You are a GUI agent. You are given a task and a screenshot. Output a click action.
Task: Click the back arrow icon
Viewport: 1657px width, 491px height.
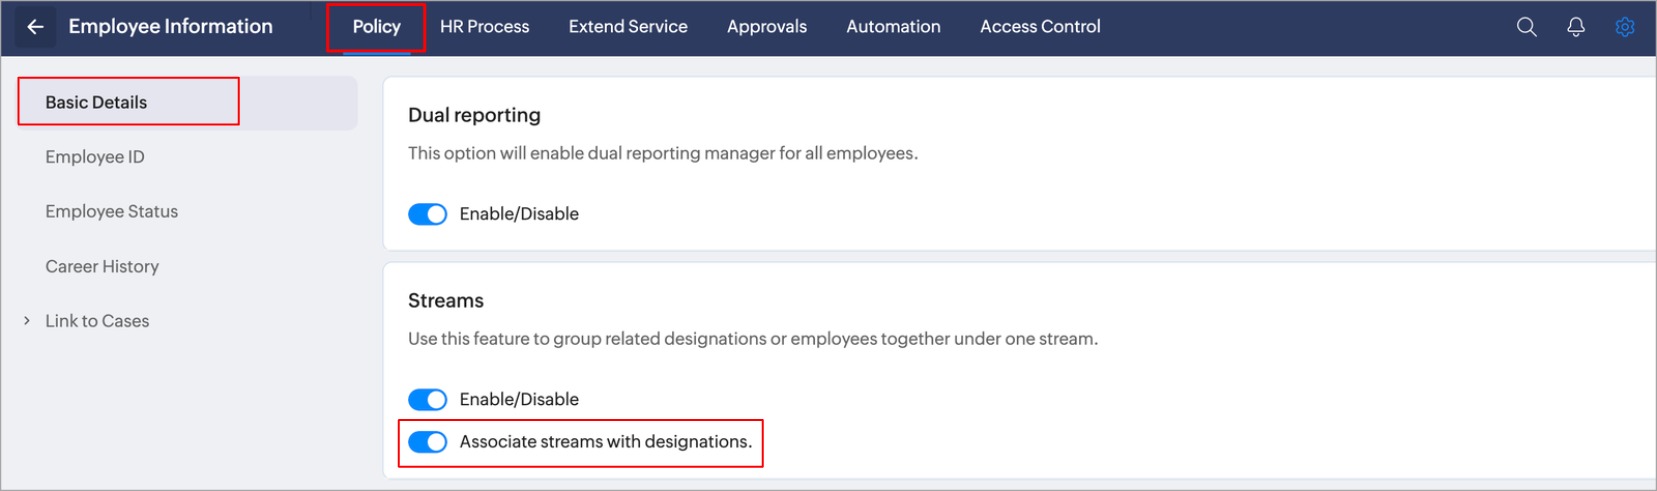point(35,27)
